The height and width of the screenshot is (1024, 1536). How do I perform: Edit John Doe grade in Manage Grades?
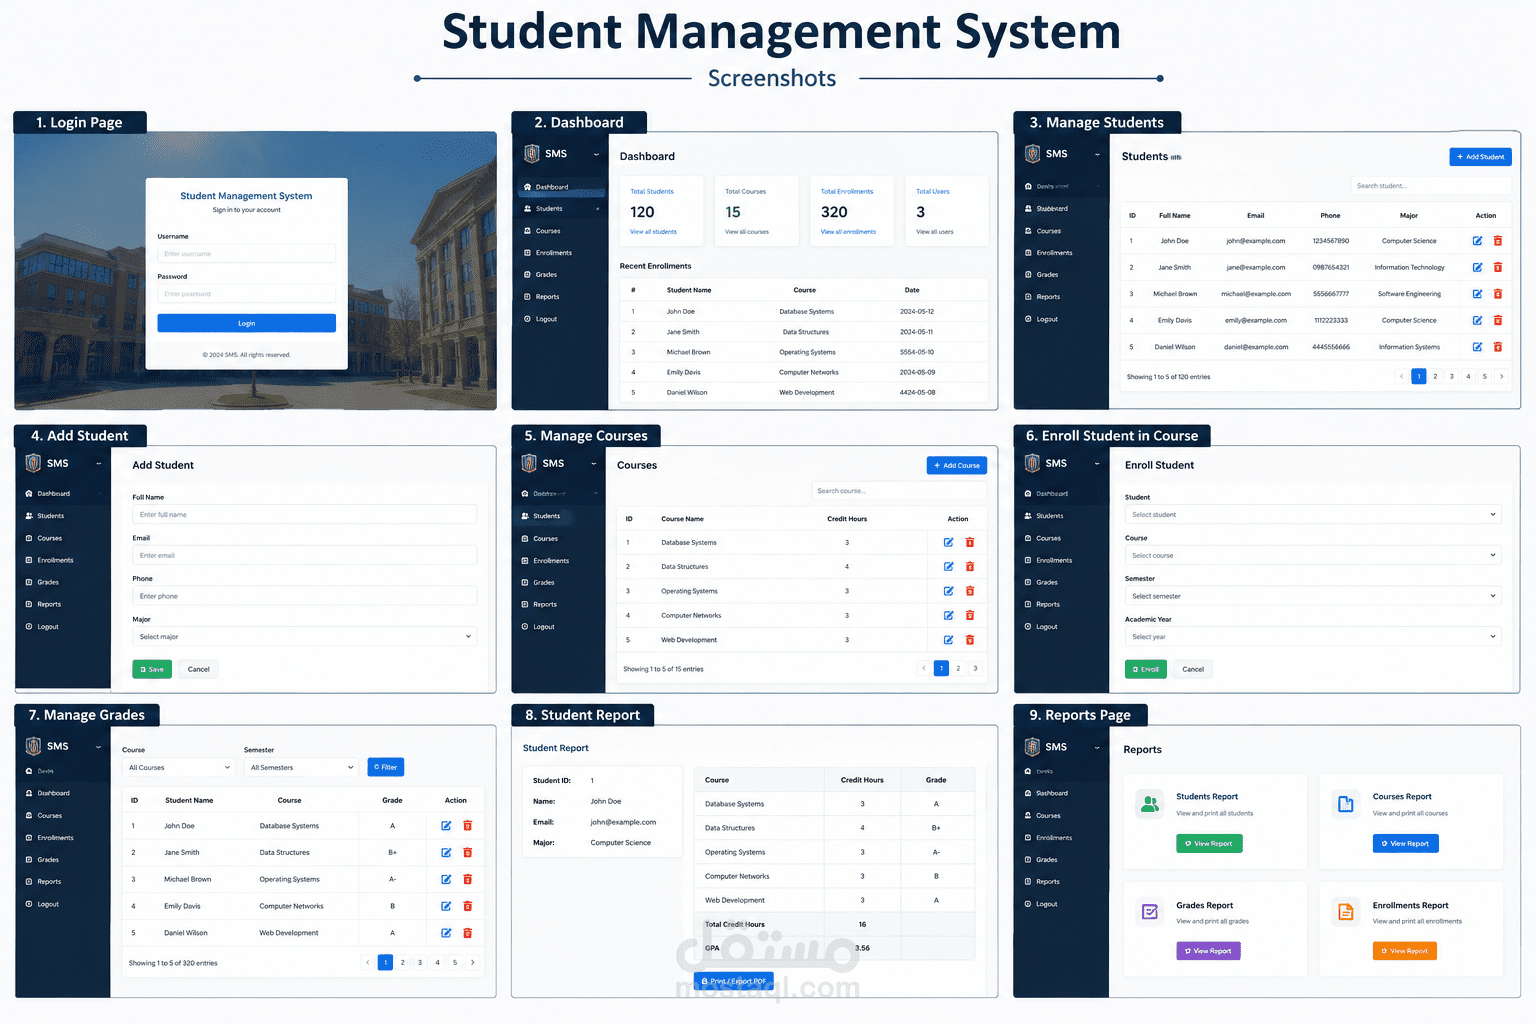pos(446,826)
